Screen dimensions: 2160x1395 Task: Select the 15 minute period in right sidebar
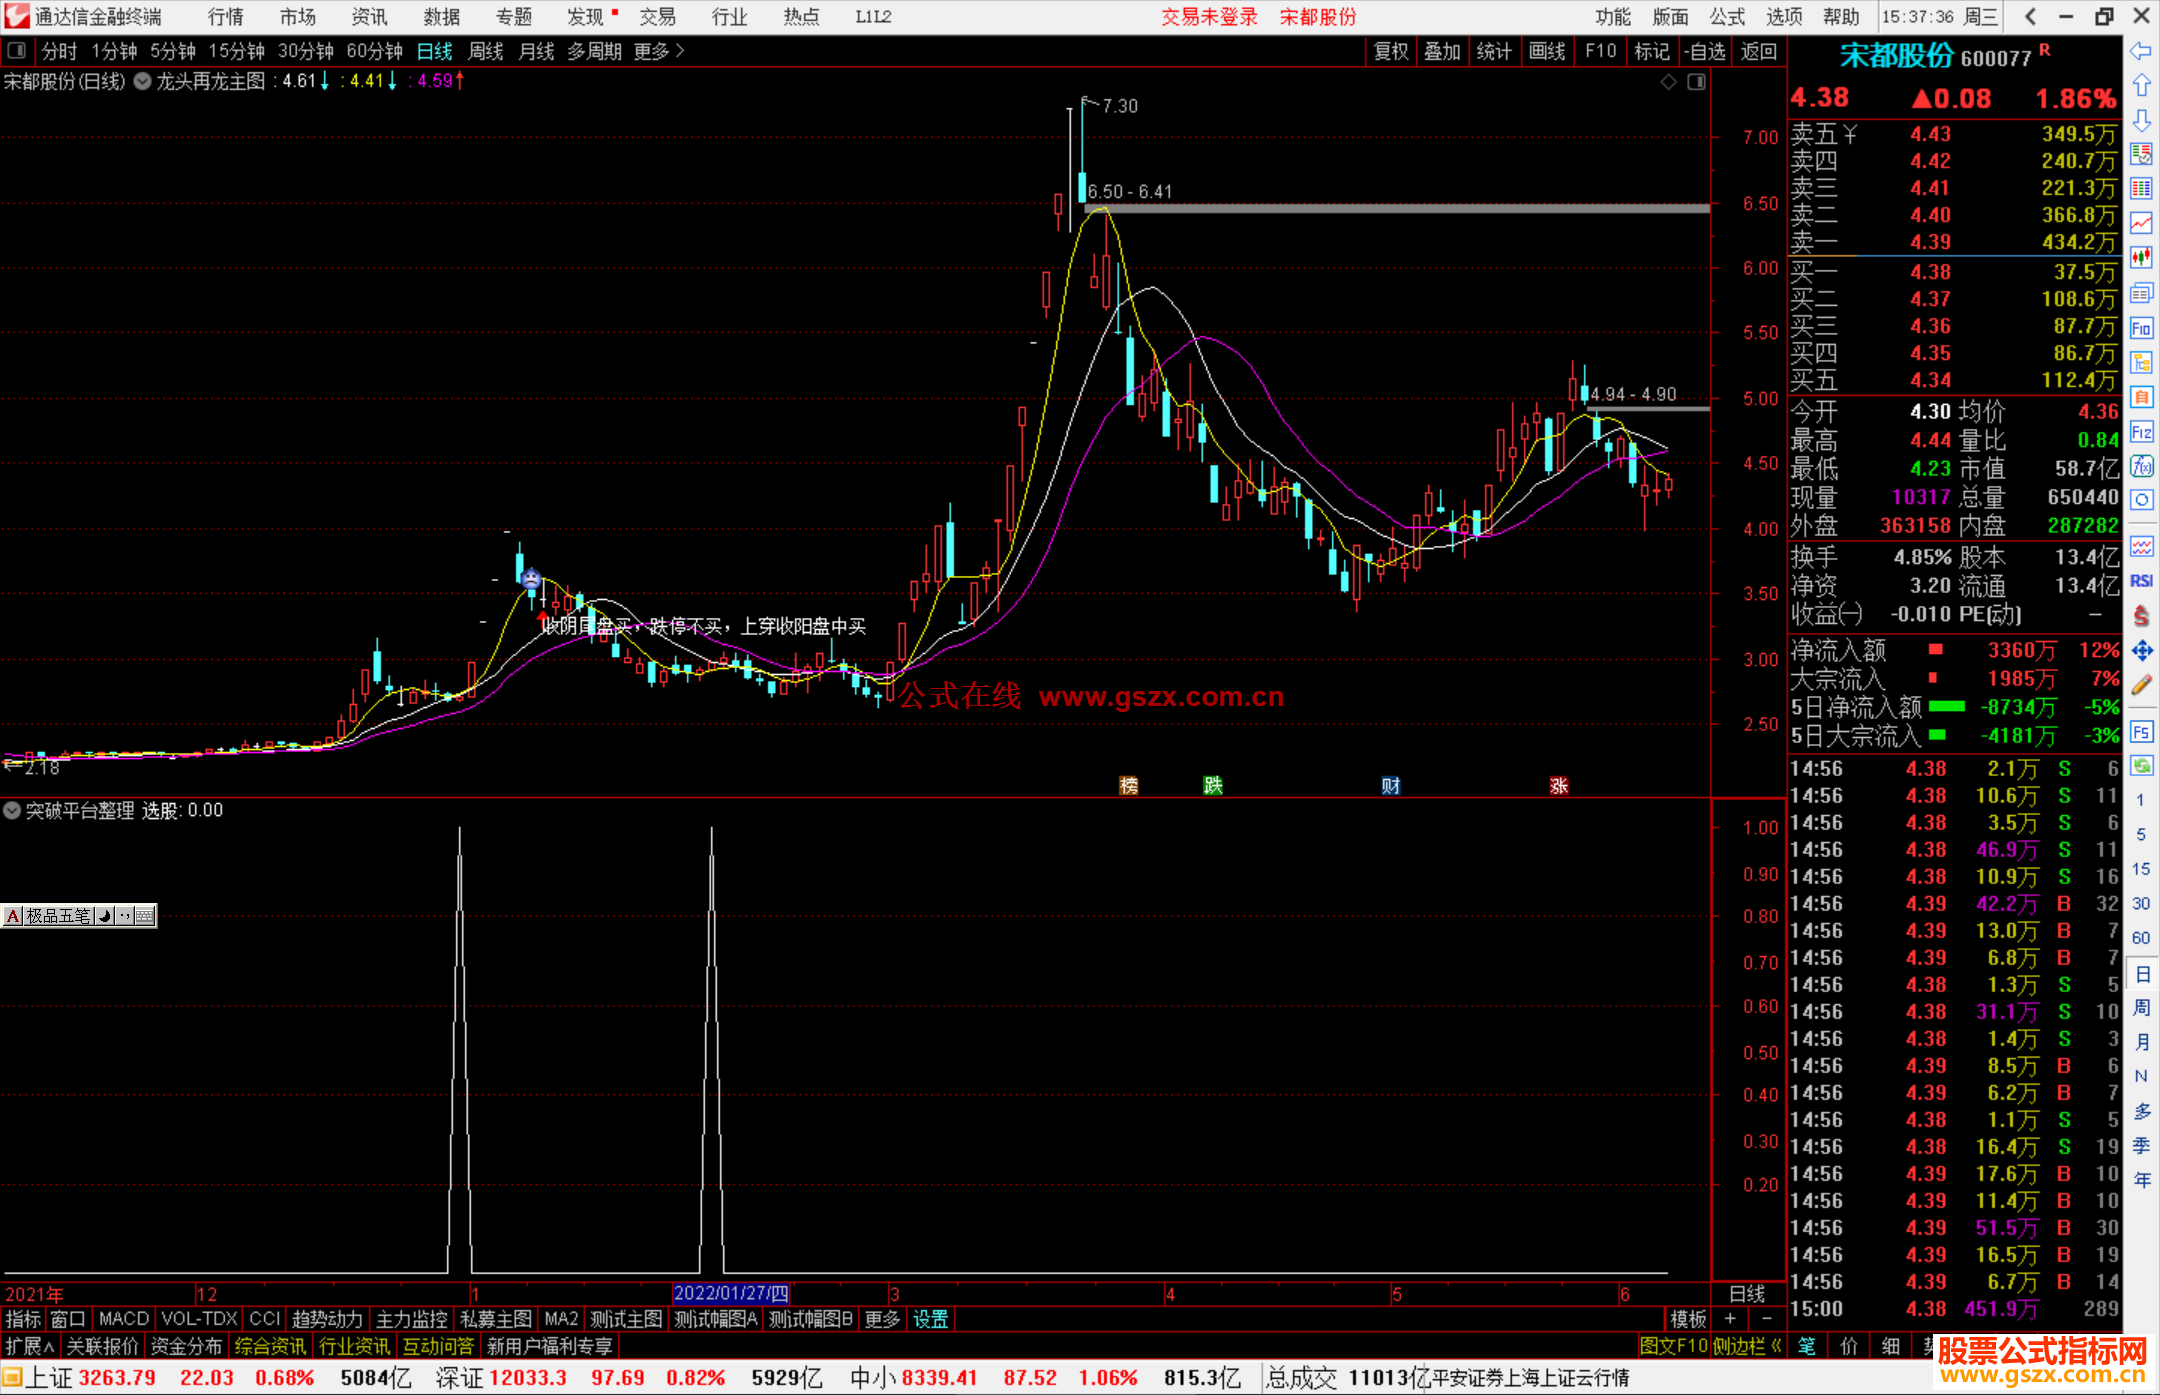point(2141,869)
